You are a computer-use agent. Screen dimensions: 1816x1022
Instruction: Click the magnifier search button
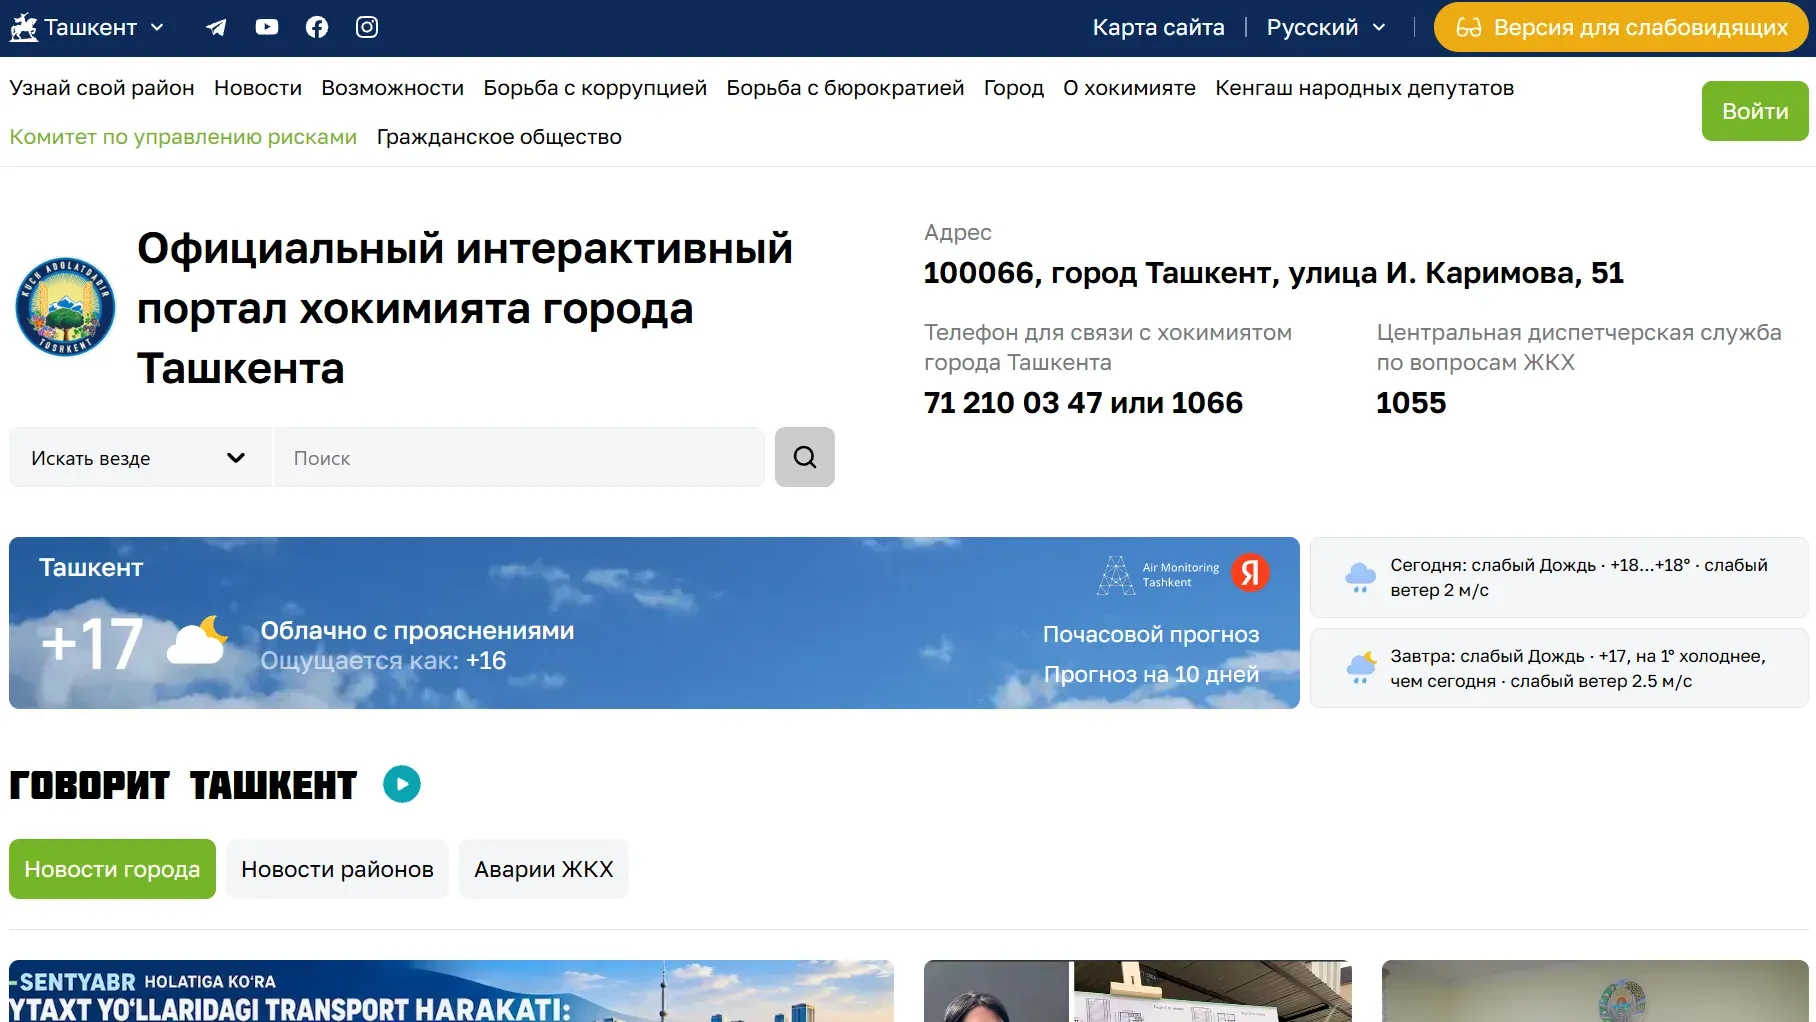[805, 457]
